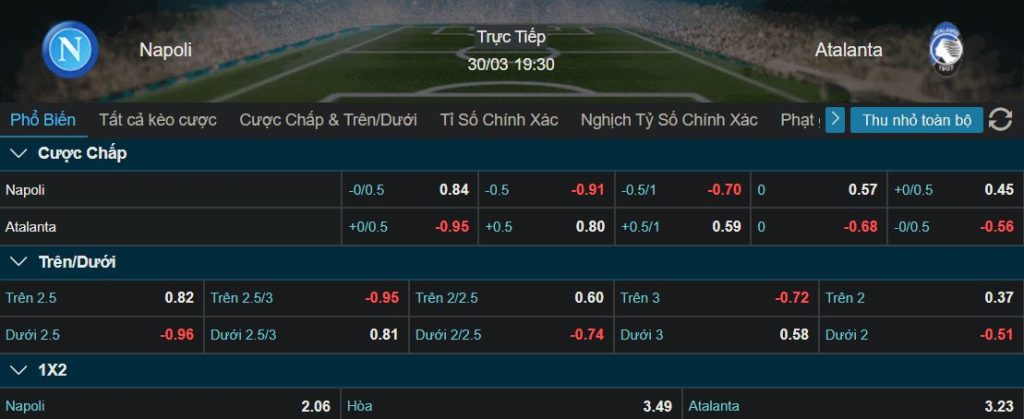The image size is (1024, 419).
Task: Select Hòa draw odds 3.49
Action: (x=510, y=406)
